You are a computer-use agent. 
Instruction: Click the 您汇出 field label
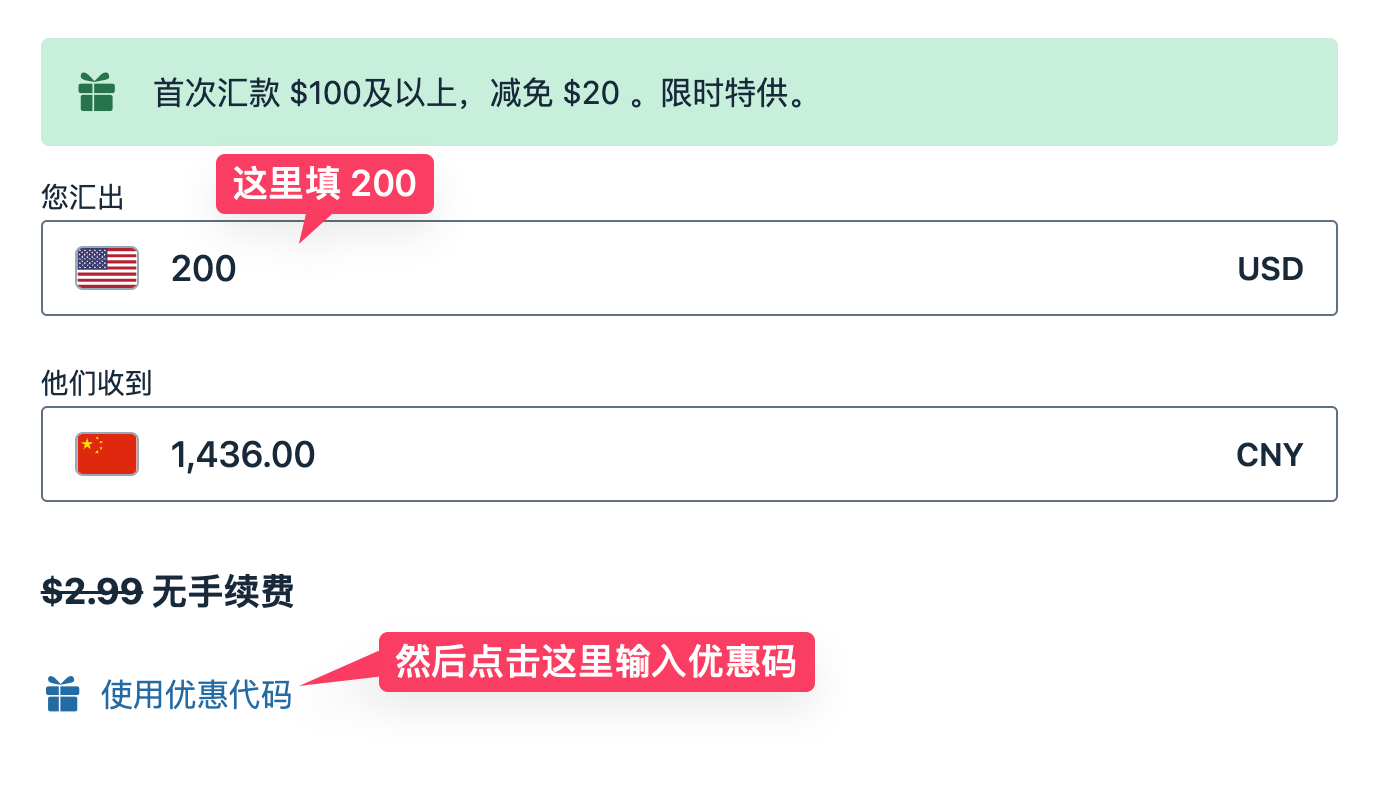(81, 198)
